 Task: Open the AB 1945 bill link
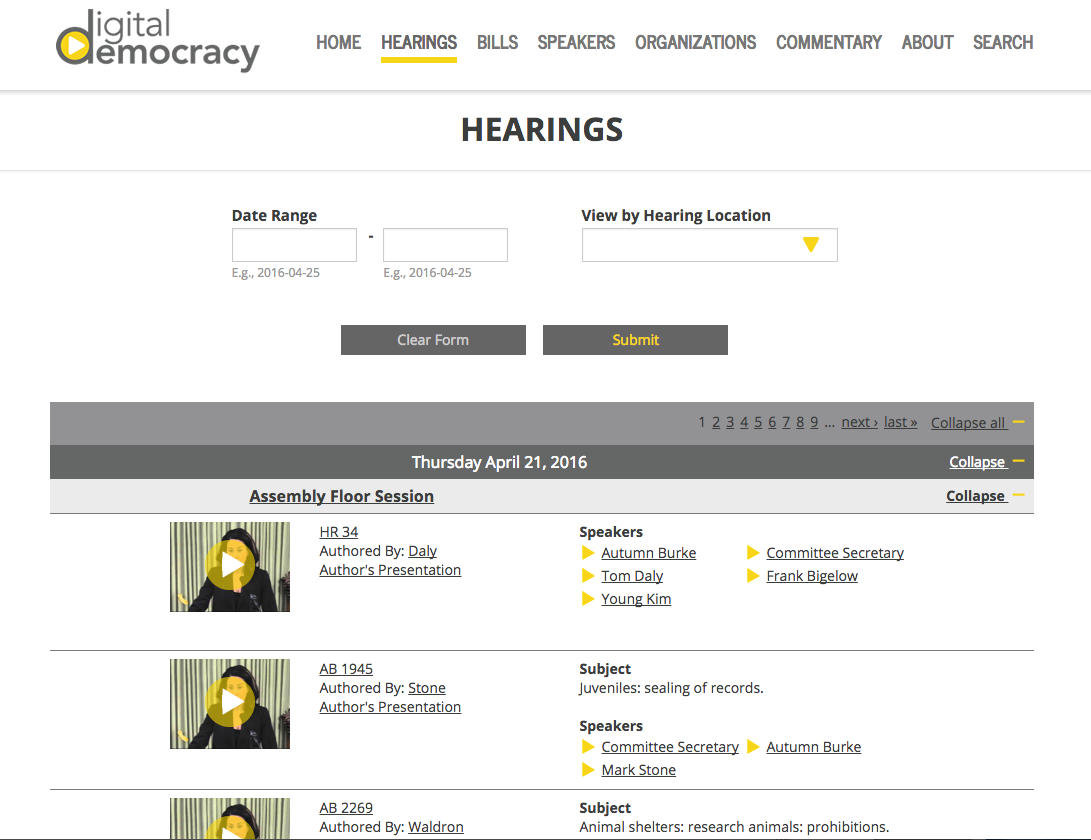tap(346, 669)
